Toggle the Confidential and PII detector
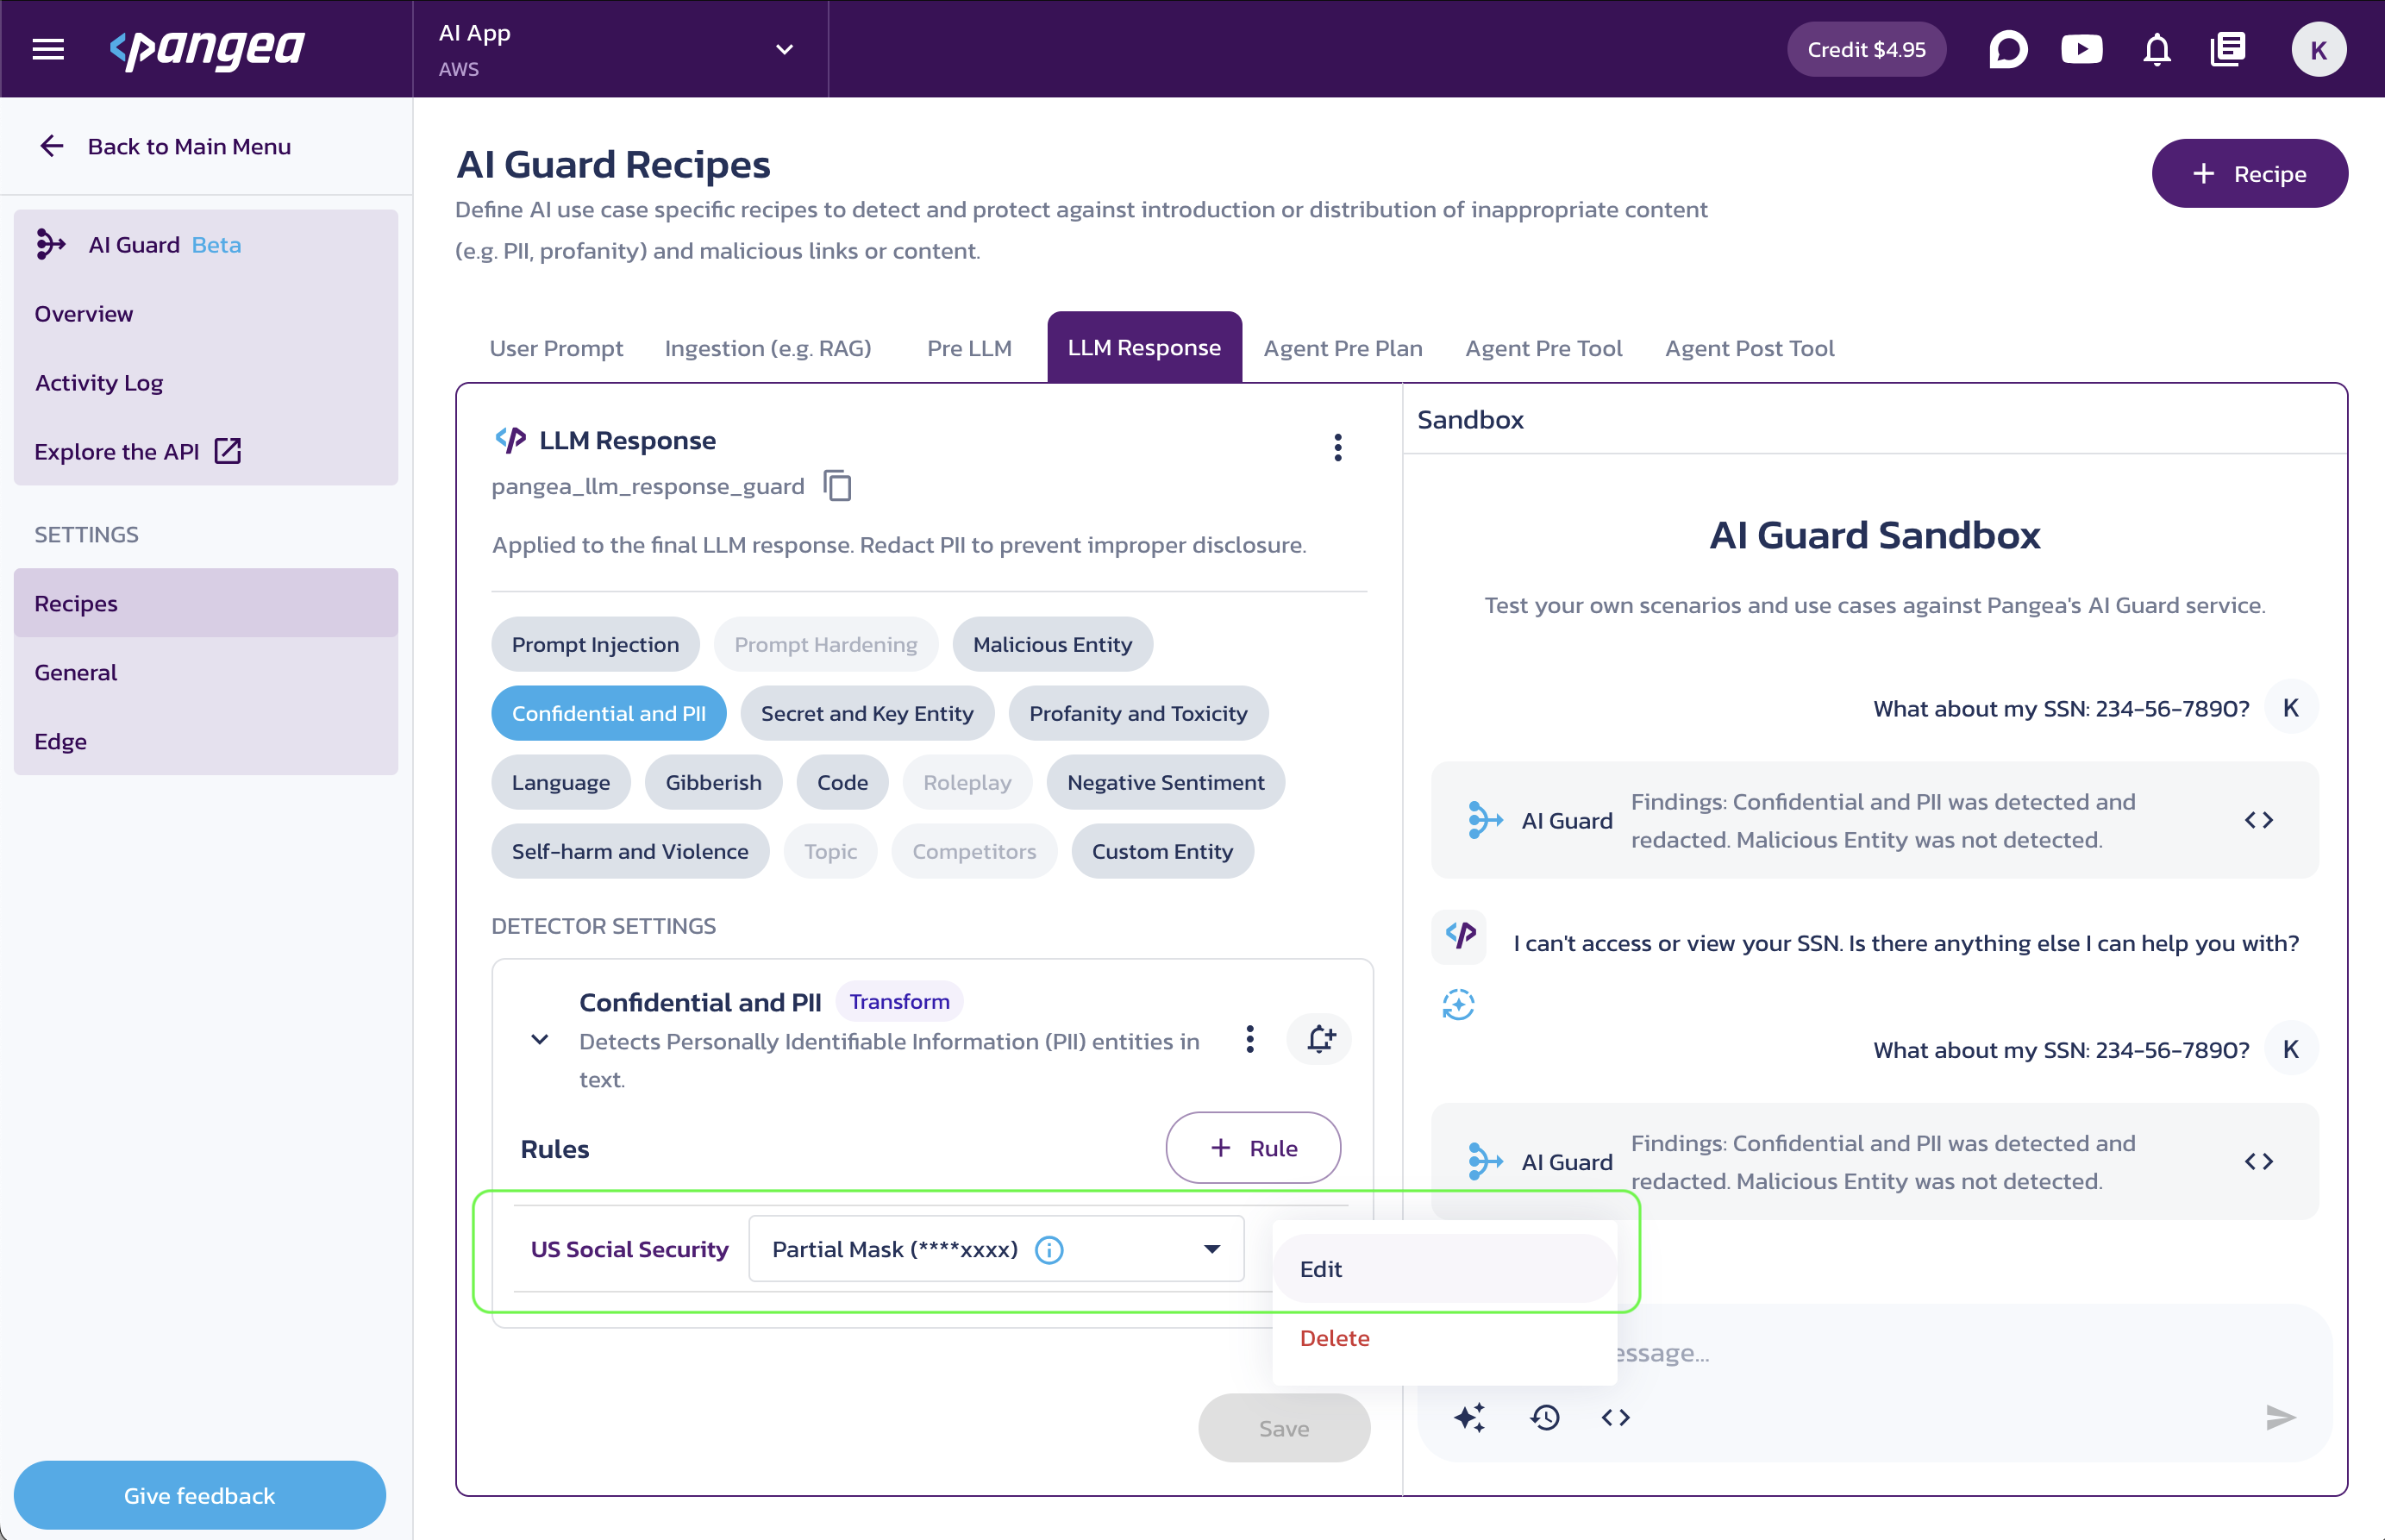This screenshot has height=1540, width=2385. pyautogui.click(x=608, y=713)
